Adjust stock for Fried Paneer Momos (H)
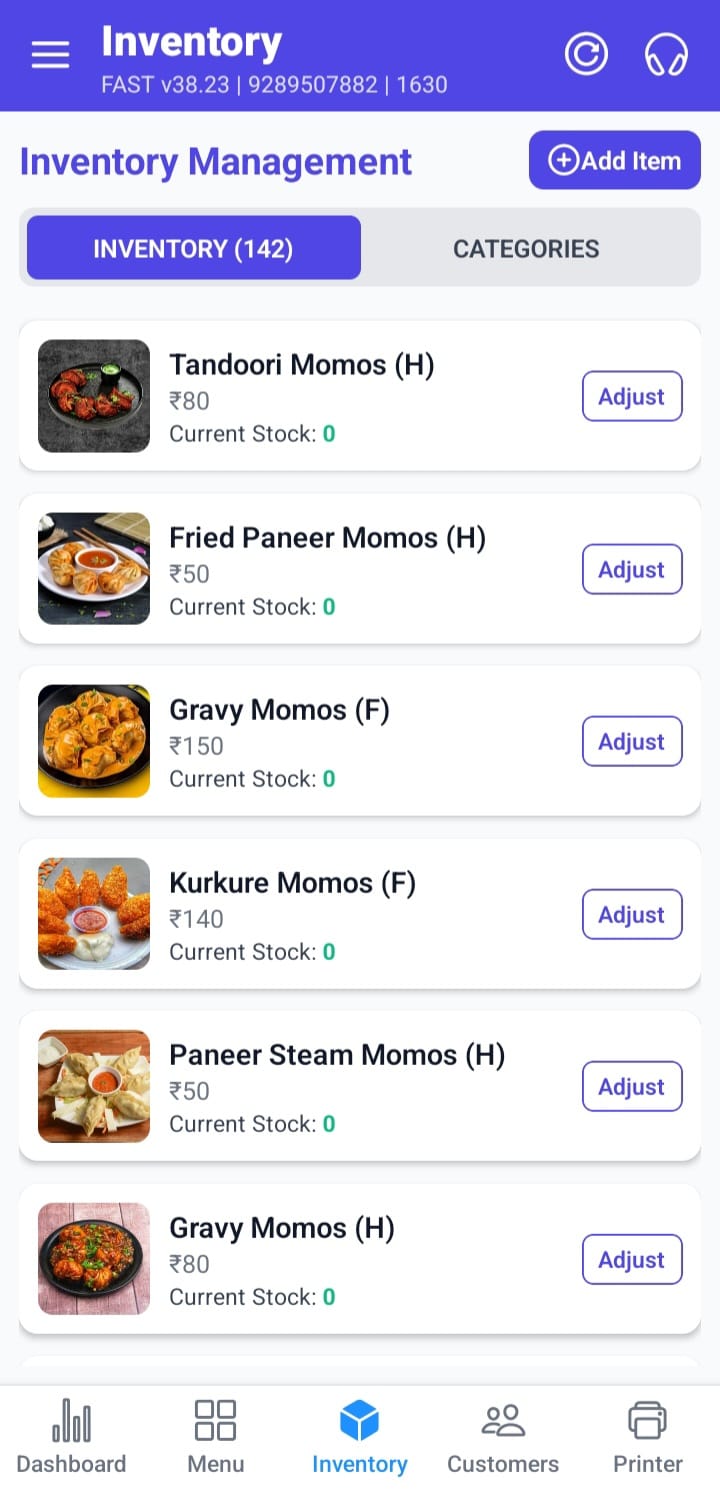720x1495 pixels. click(632, 569)
